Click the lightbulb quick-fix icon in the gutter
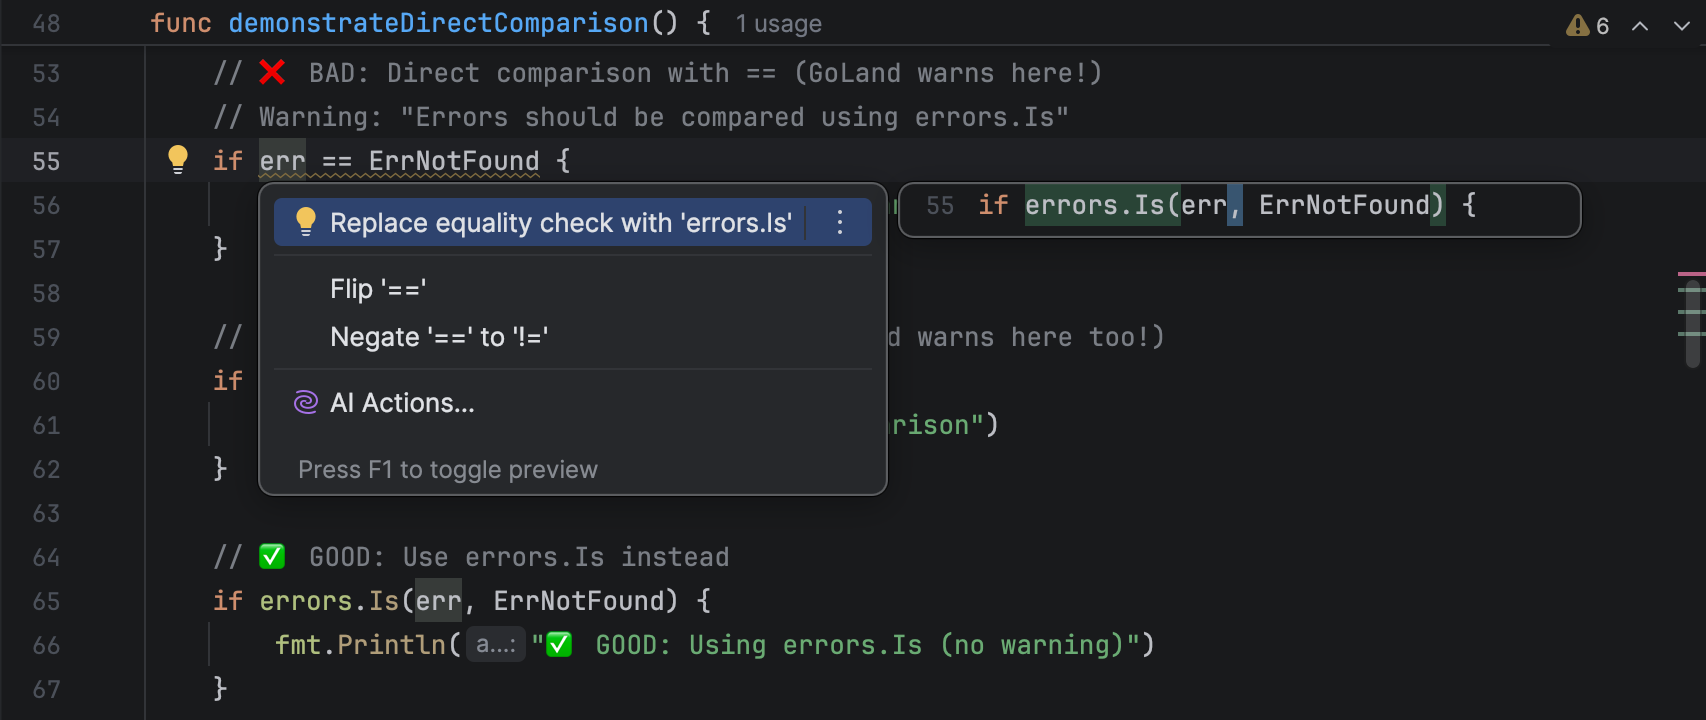Screen dimensions: 1706x720 pyautogui.click(x=178, y=159)
